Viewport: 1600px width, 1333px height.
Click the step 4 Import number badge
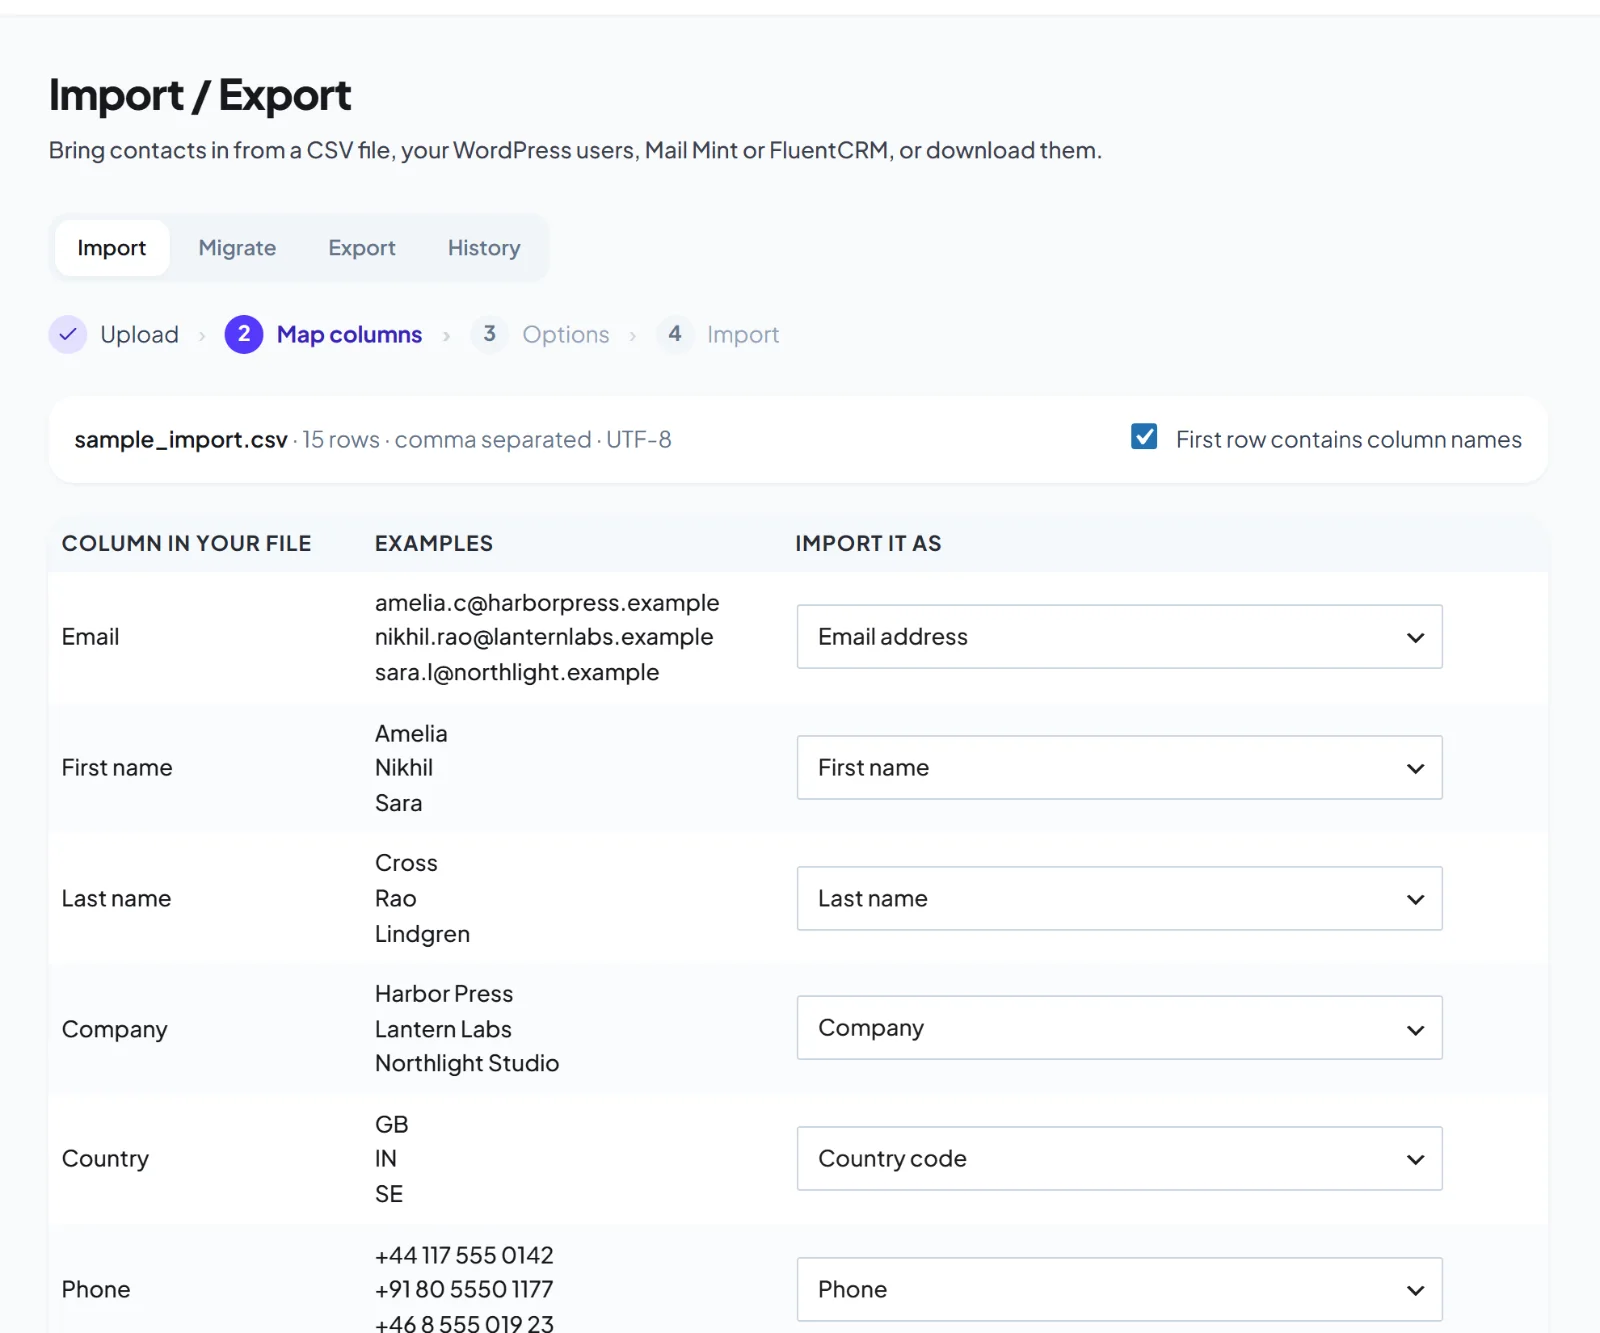click(675, 334)
